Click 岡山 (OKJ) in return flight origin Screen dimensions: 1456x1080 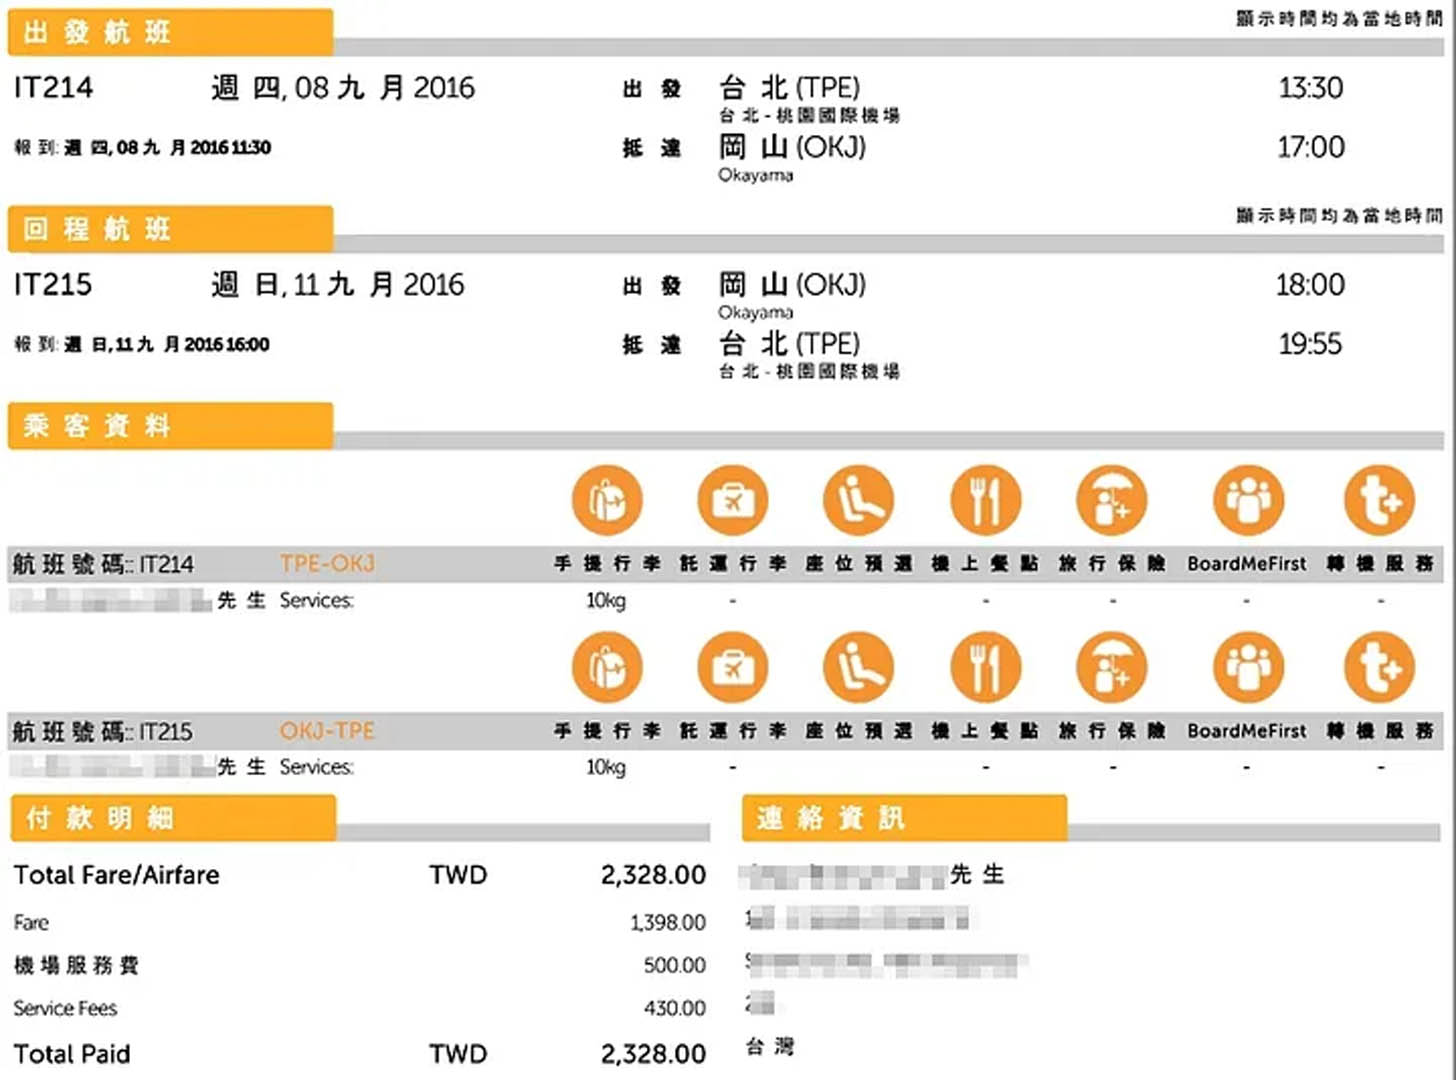[792, 285]
